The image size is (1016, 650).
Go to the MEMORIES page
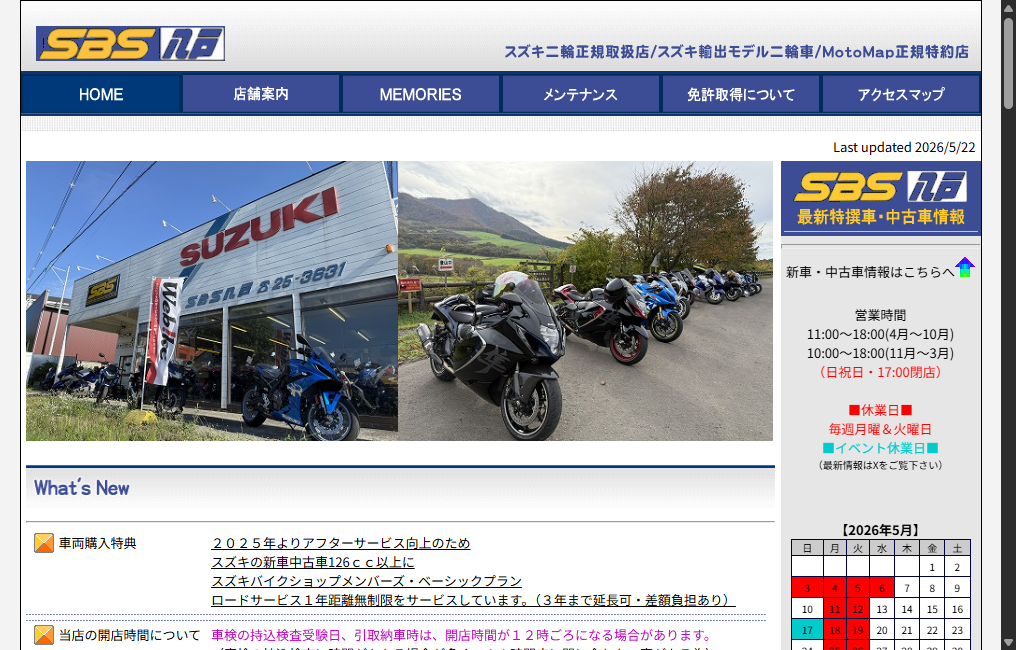[x=421, y=95]
